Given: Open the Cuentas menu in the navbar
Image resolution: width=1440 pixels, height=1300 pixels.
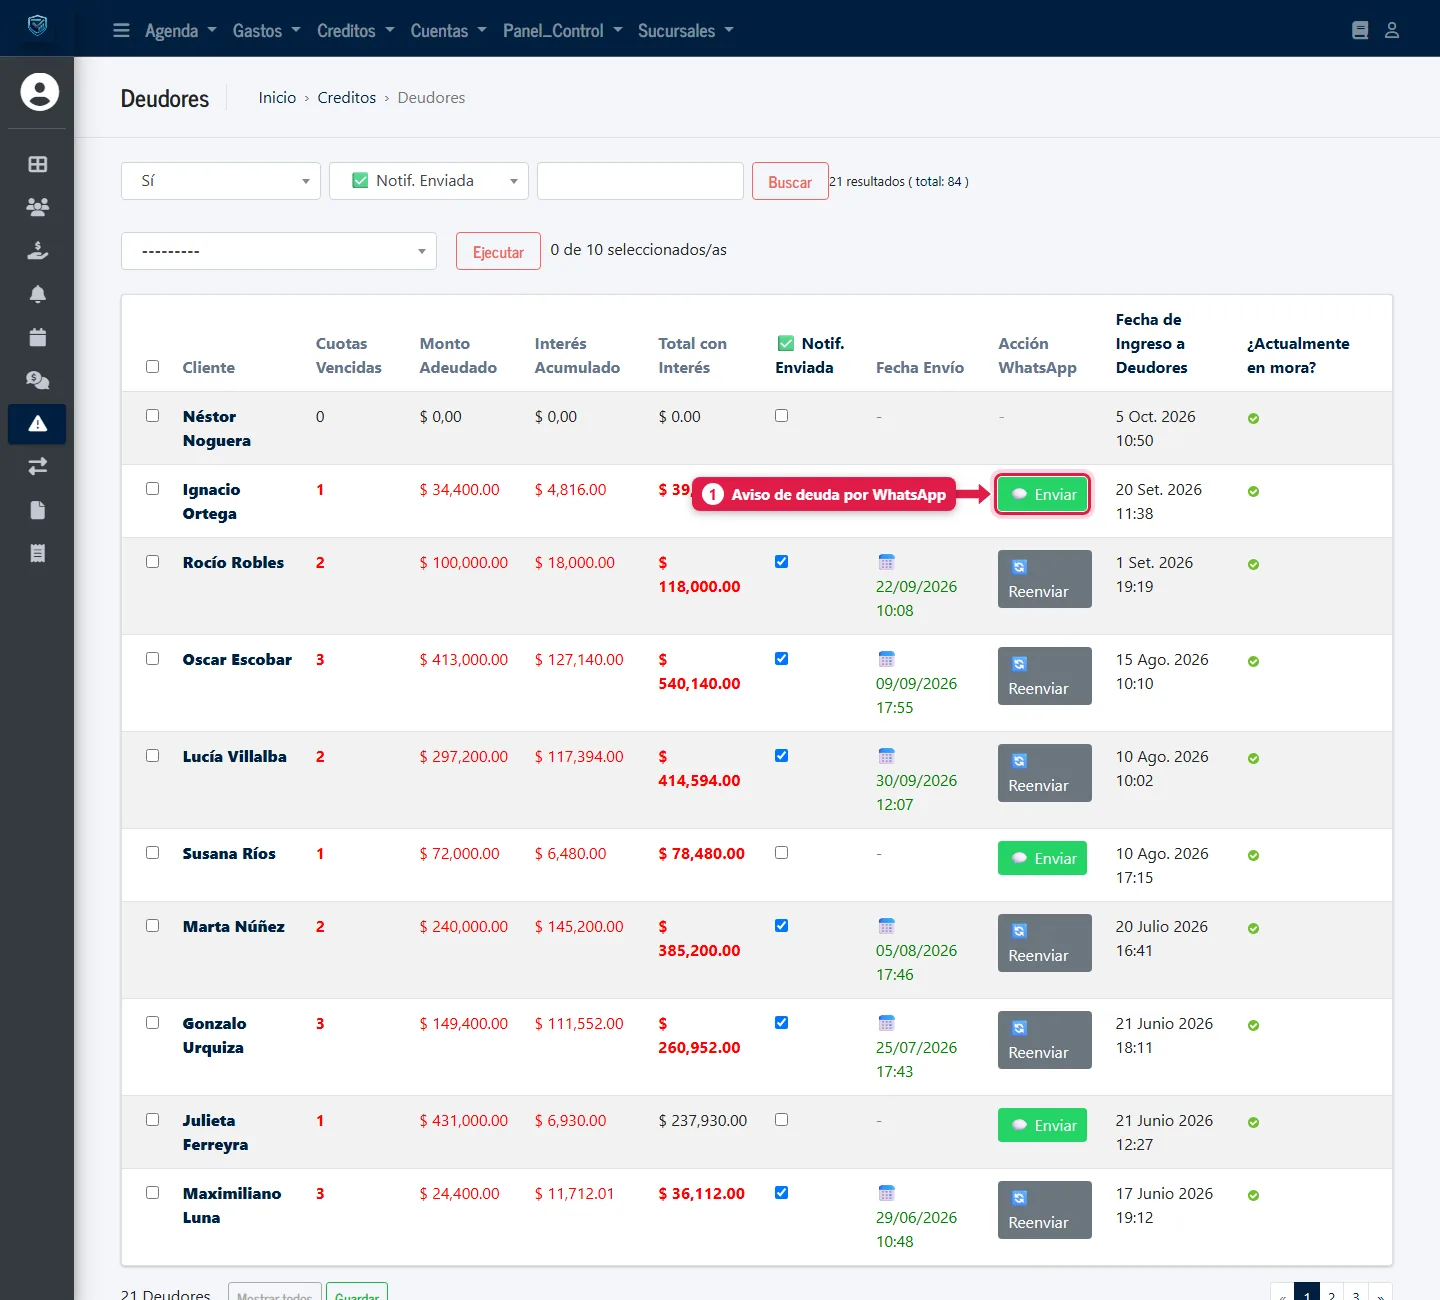Looking at the screenshot, I should point(448,31).
